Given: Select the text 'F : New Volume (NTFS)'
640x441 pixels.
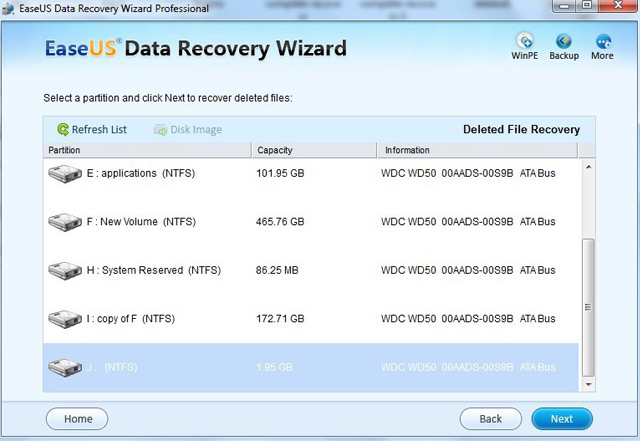Looking at the screenshot, I should [141, 222].
